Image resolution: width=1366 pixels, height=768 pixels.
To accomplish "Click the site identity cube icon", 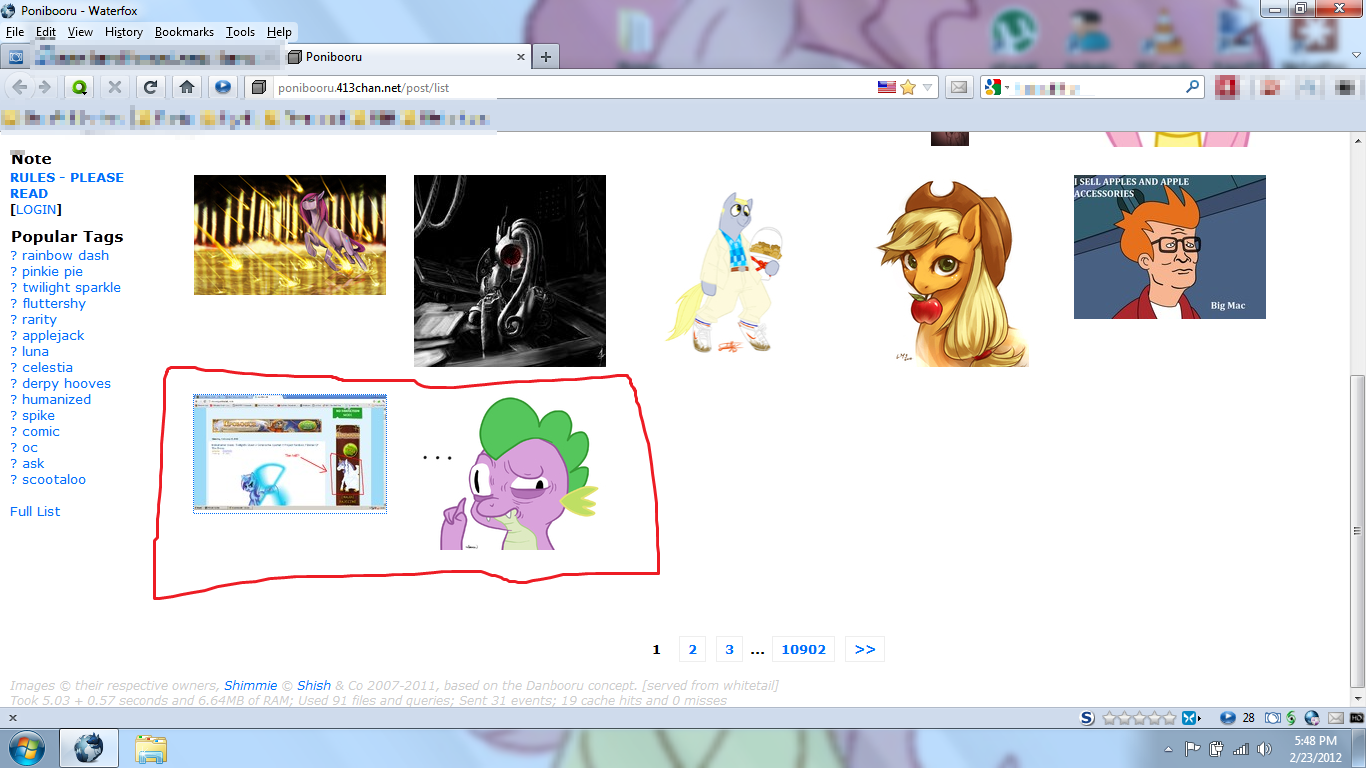I will tap(258, 88).
